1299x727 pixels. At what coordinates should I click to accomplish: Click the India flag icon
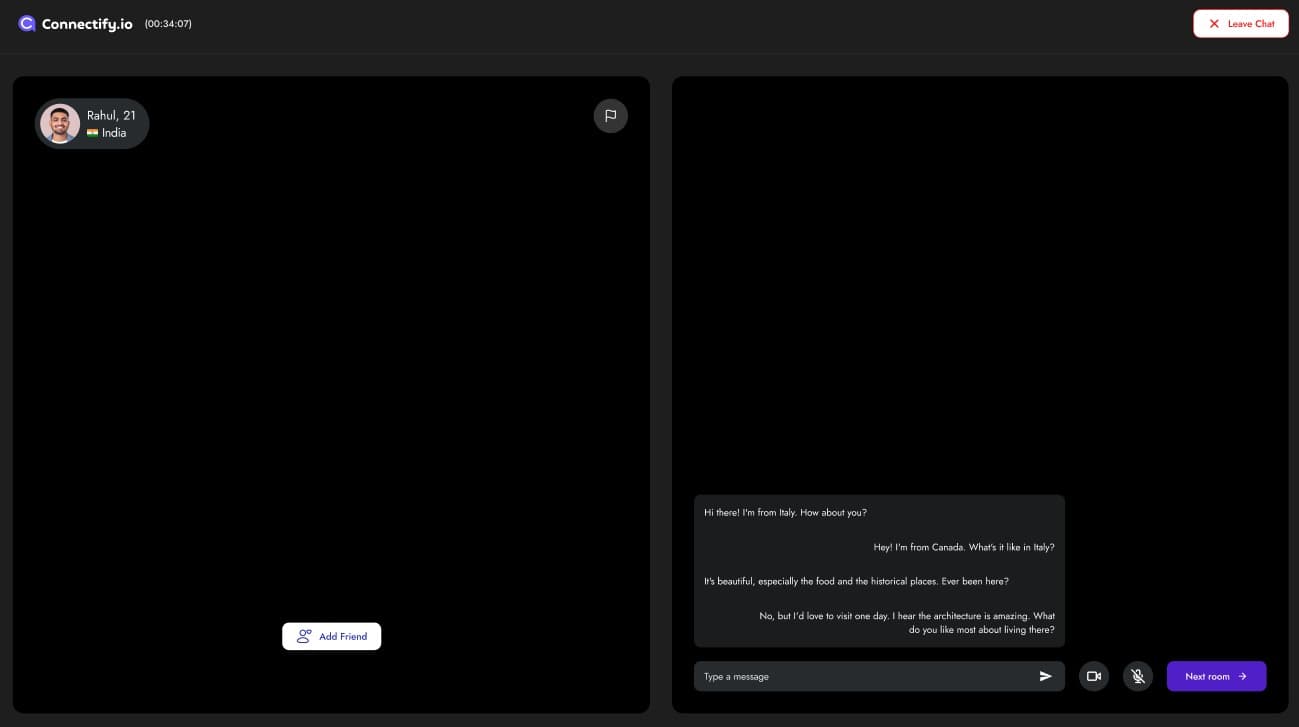[93, 133]
